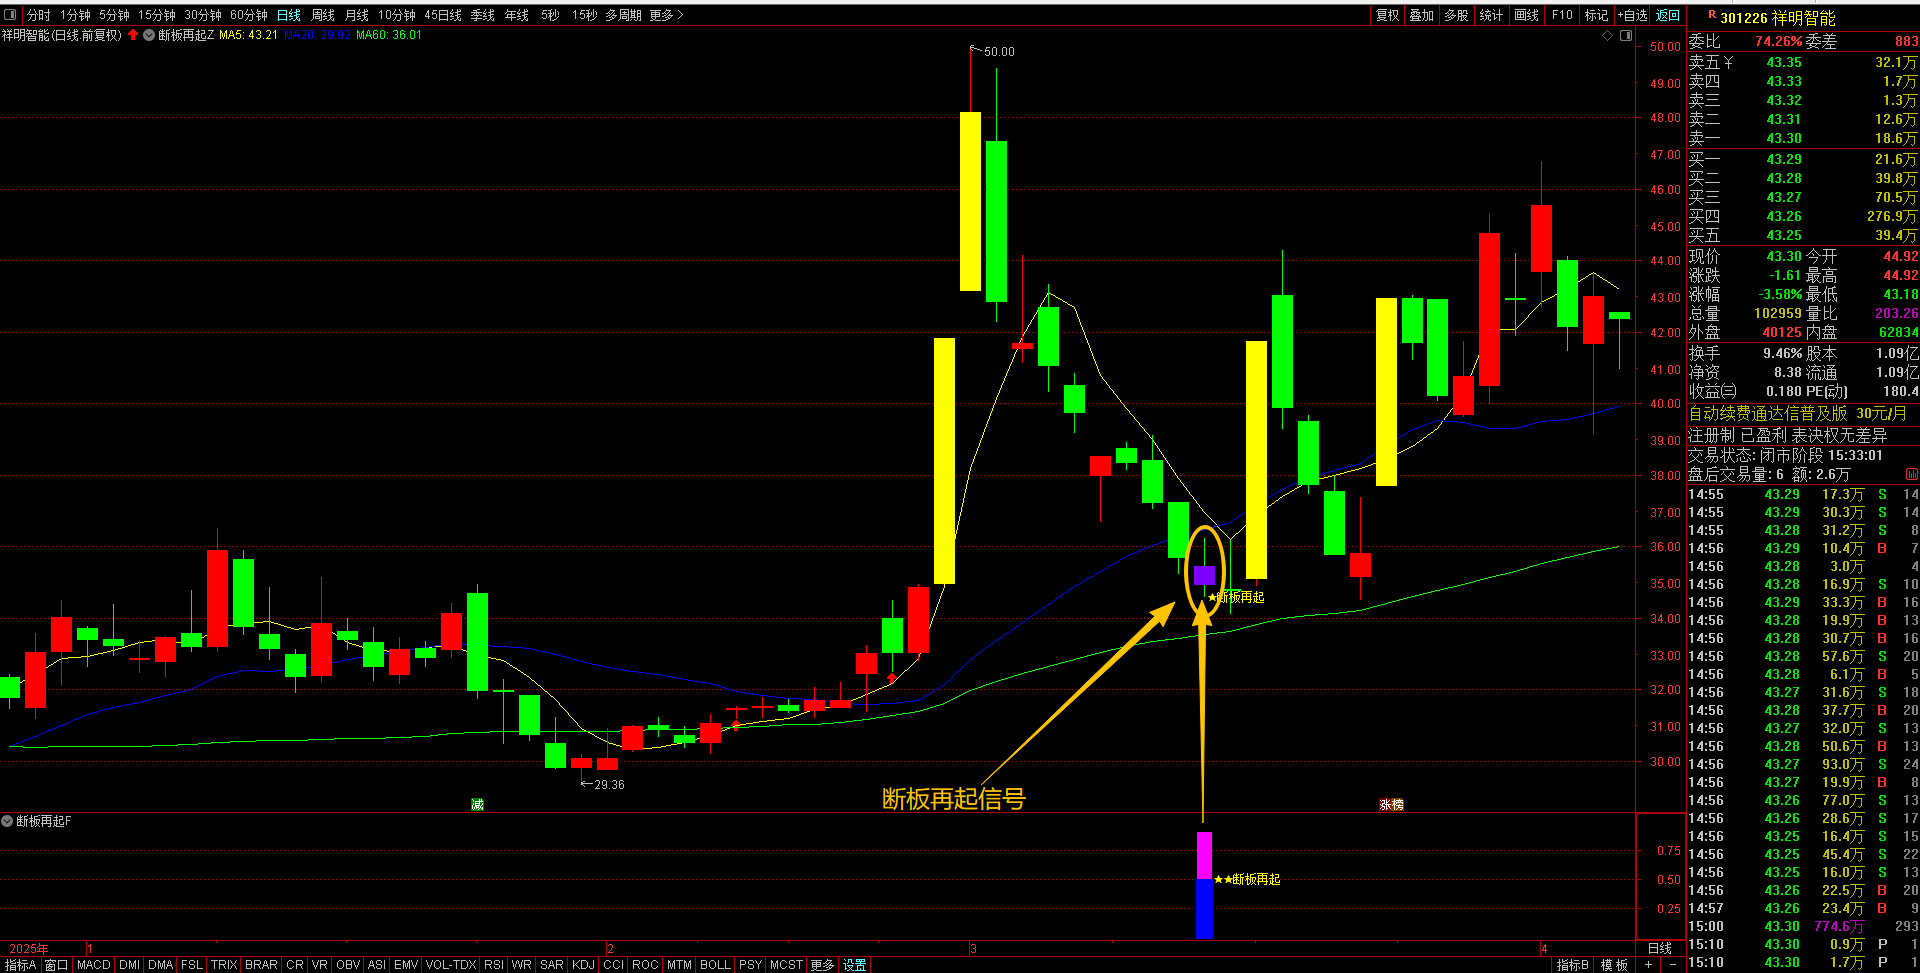Viewport: 1920px width, 973px height.
Task: Select the 5秒 period
Action: pyautogui.click(x=551, y=15)
